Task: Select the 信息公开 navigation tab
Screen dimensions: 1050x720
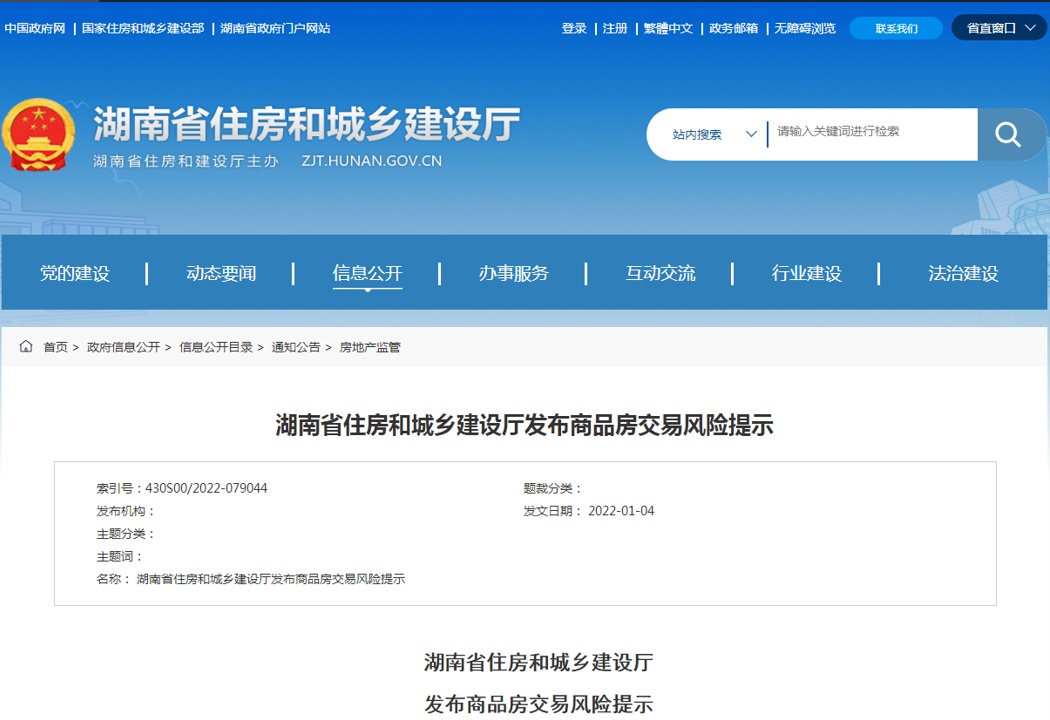Action: click(x=367, y=273)
